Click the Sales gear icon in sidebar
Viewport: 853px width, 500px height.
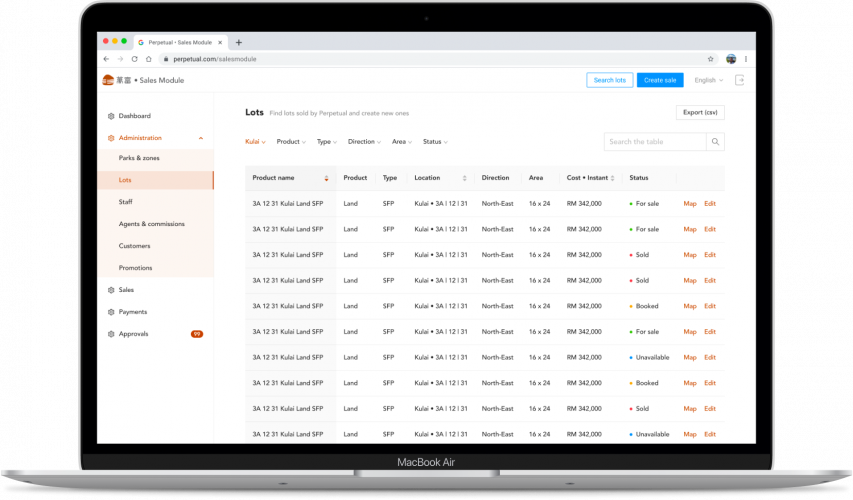111,290
